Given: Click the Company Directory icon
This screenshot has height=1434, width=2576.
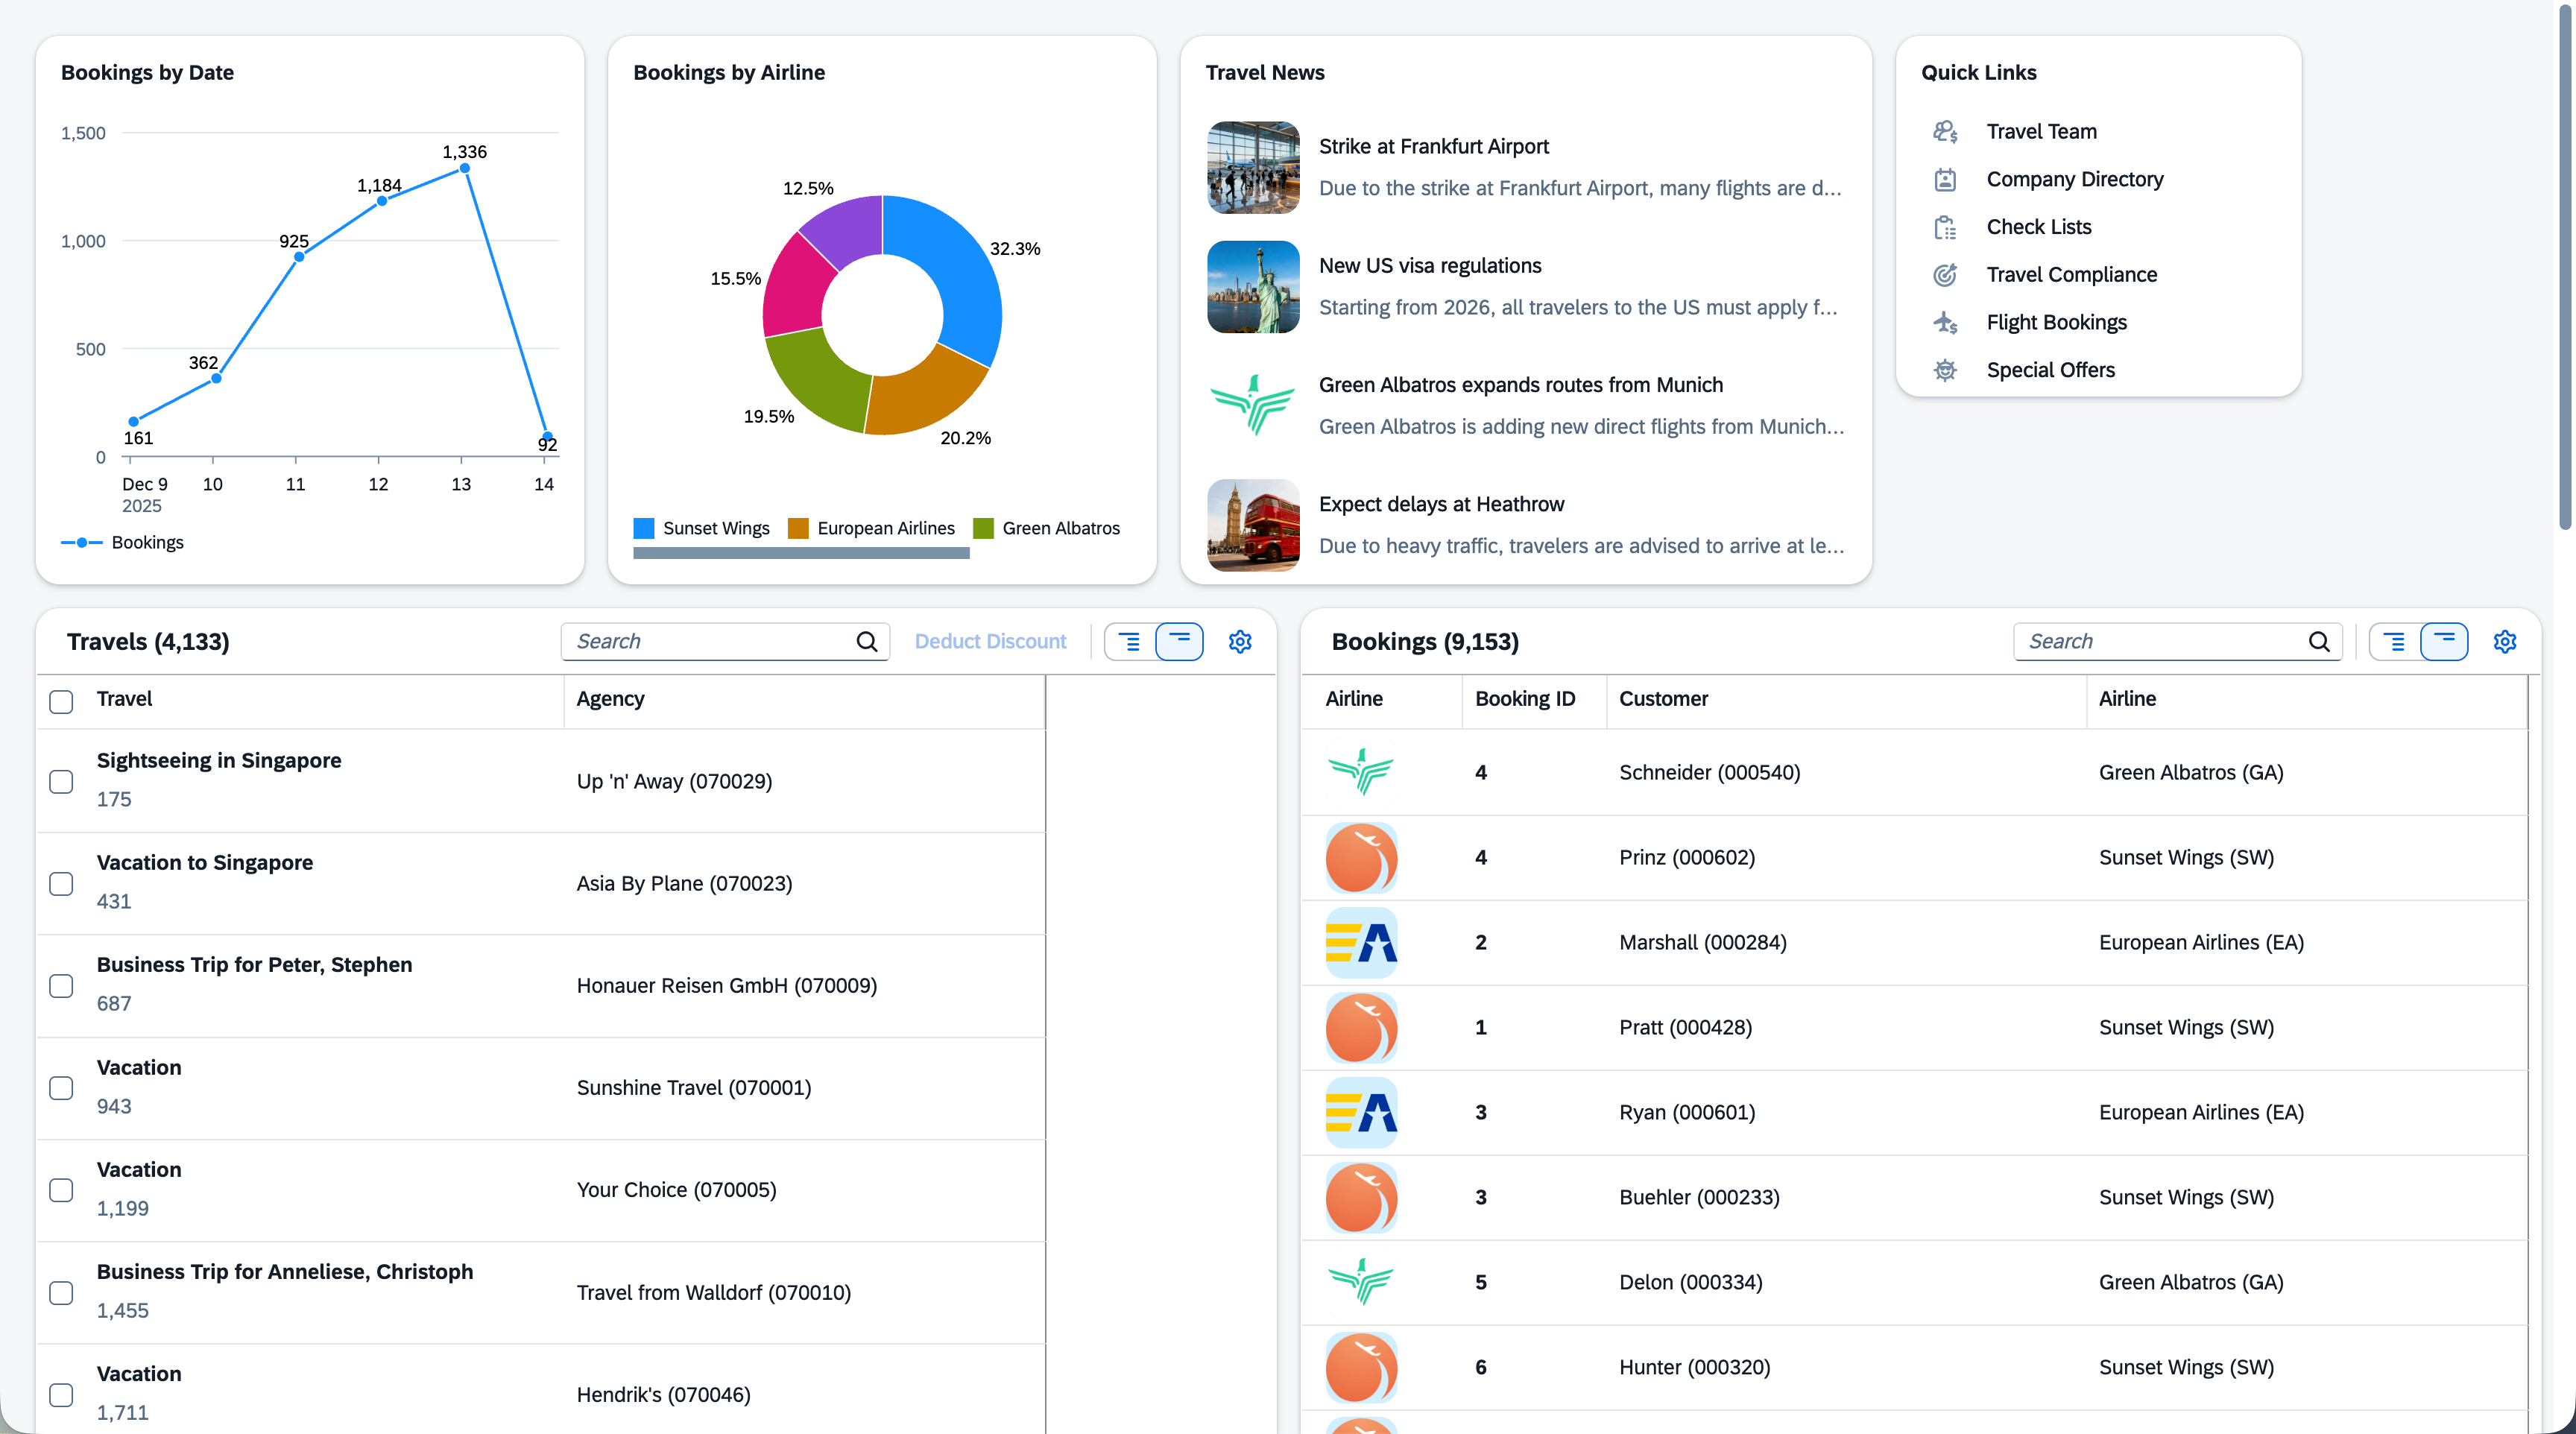Looking at the screenshot, I should point(1945,180).
